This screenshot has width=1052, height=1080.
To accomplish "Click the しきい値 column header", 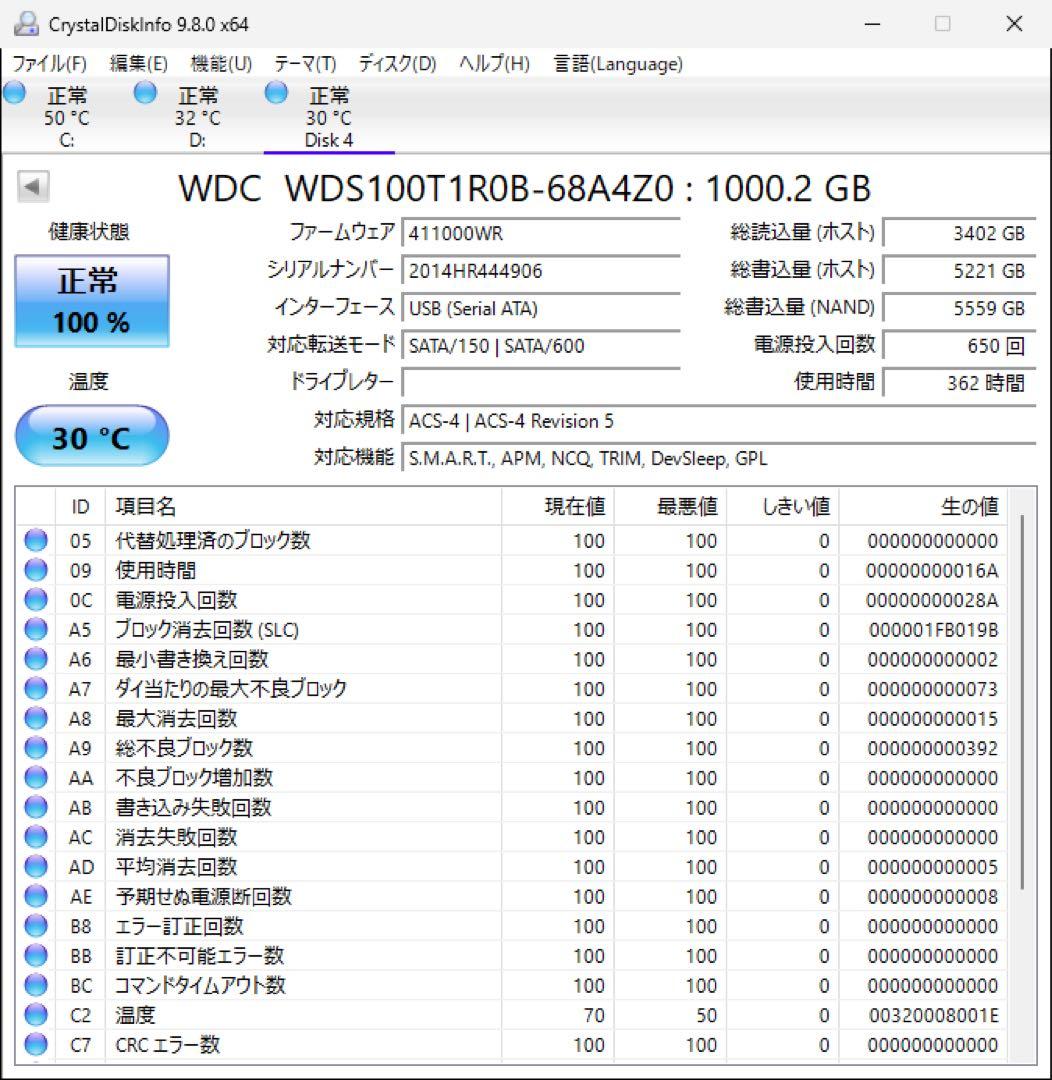I will 783,507.
